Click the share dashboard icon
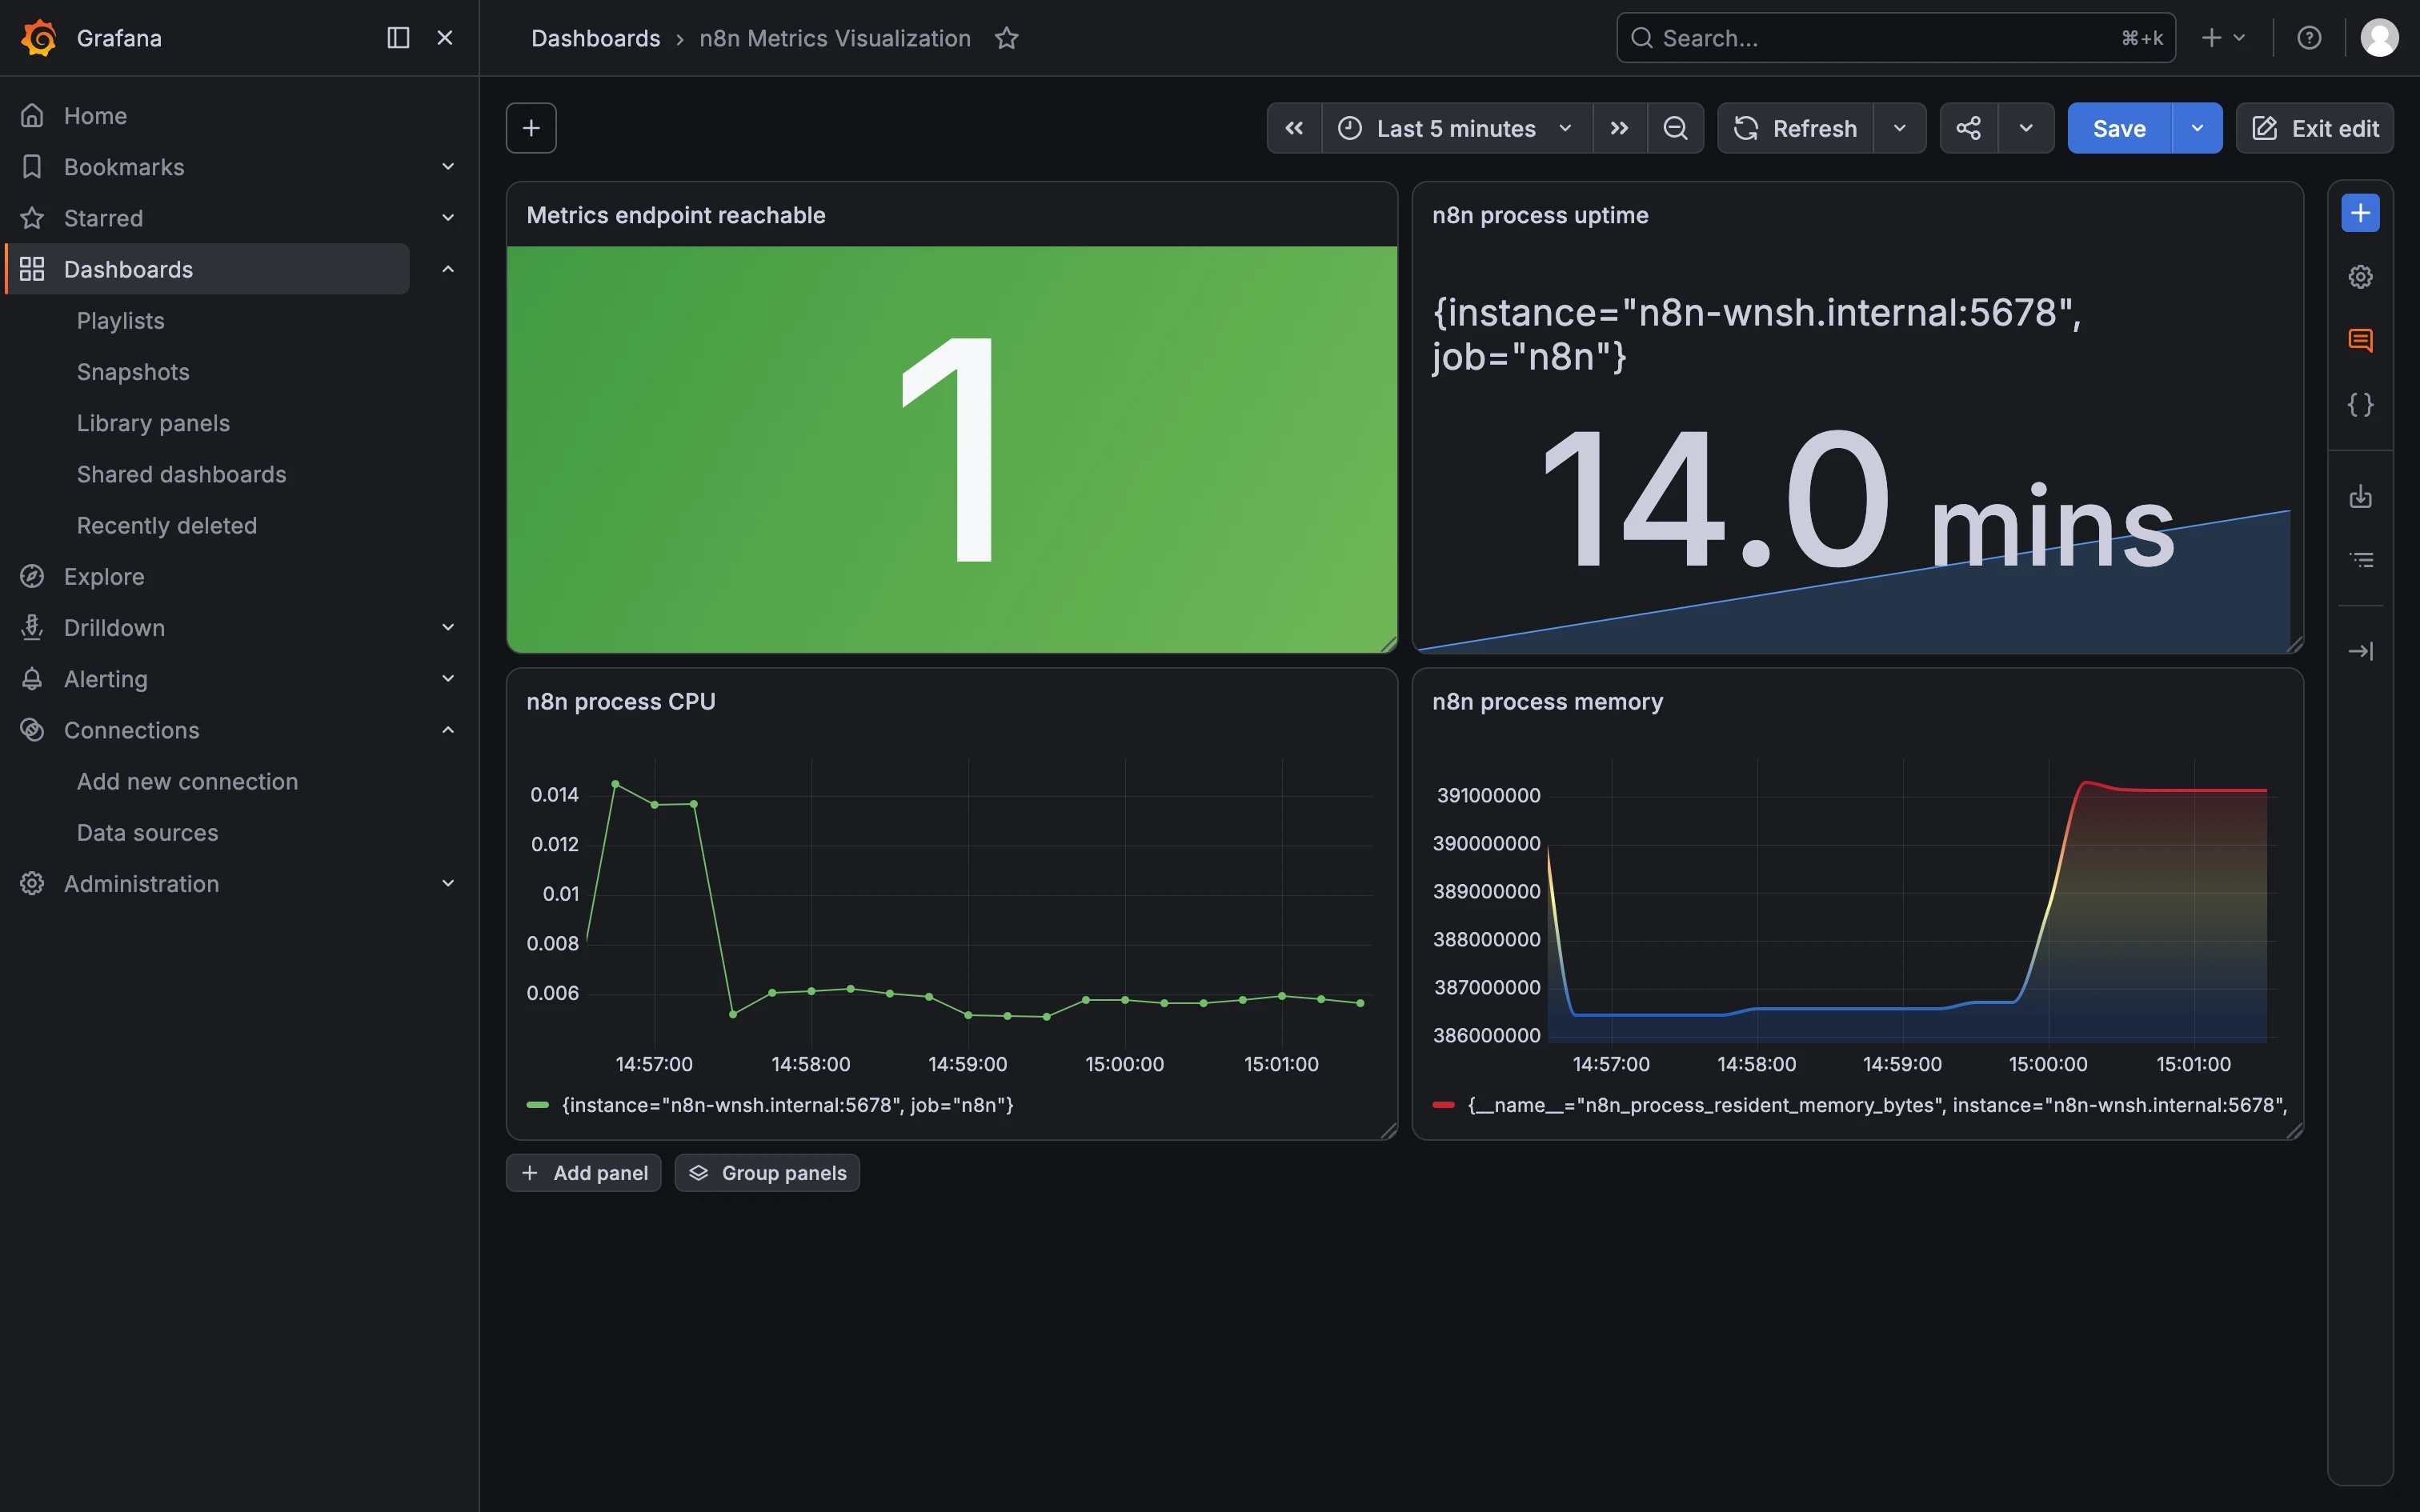This screenshot has height=1512, width=2420. click(x=1968, y=128)
